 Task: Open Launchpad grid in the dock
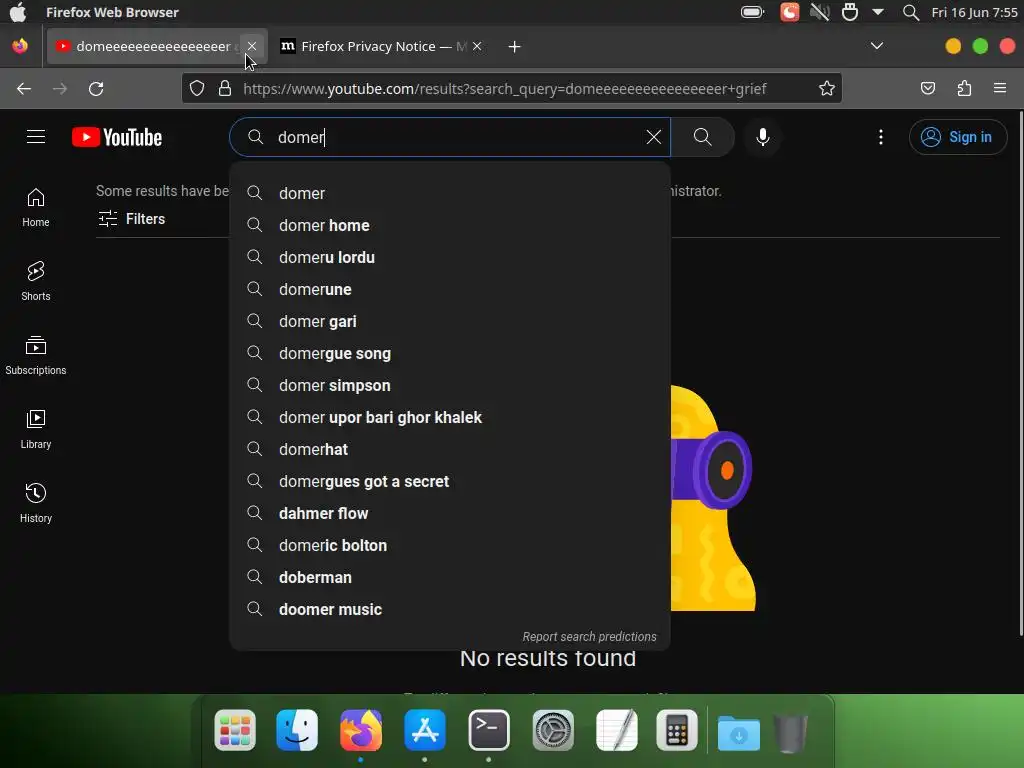click(235, 730)
